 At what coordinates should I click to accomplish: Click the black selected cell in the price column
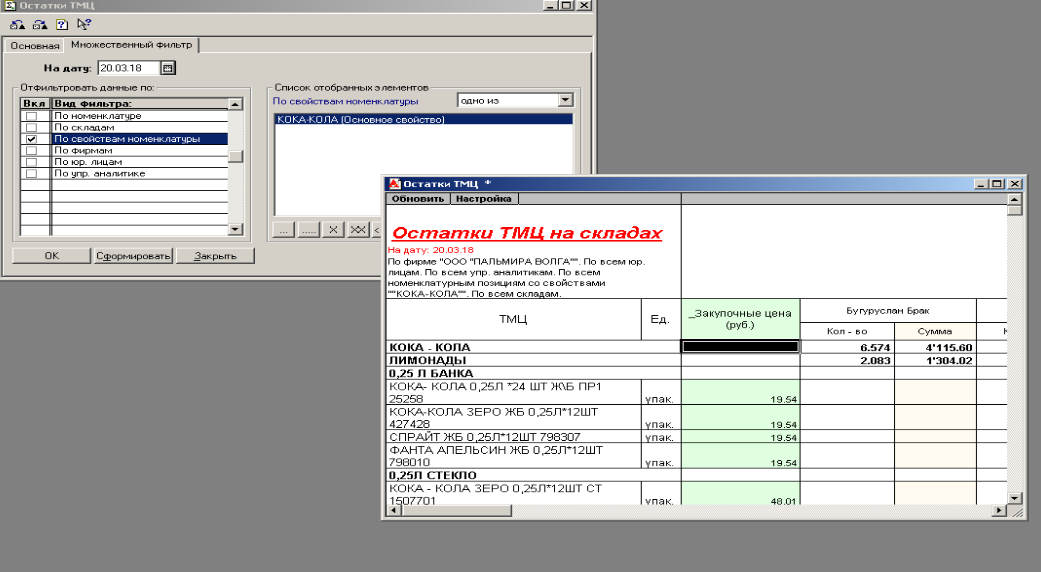740,346
